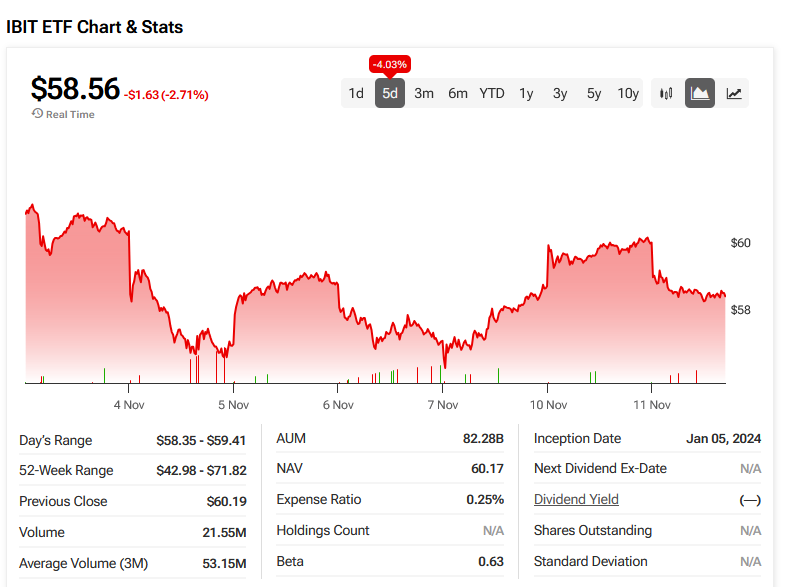Screen dimensions: 794x587
Task: Click the 7 Nov date marker
Action: (x=442, y=405)
